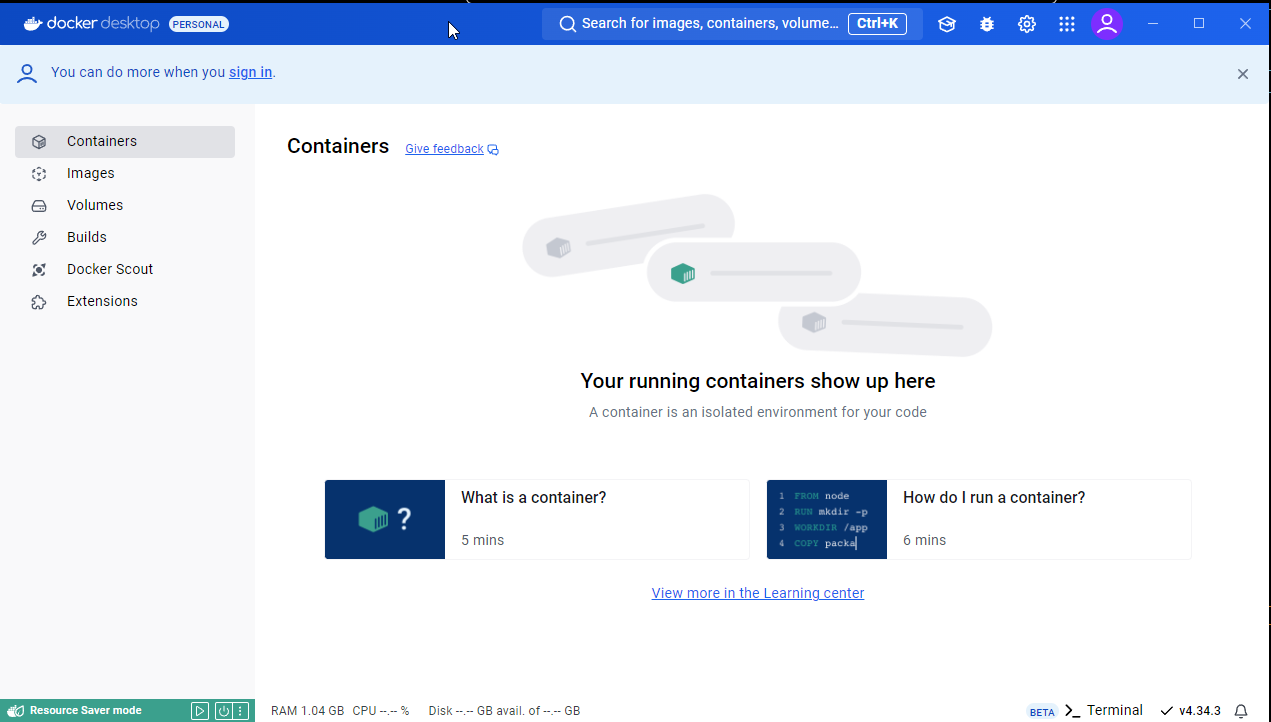Select Images in the sidebar

(x=125, y=174)
